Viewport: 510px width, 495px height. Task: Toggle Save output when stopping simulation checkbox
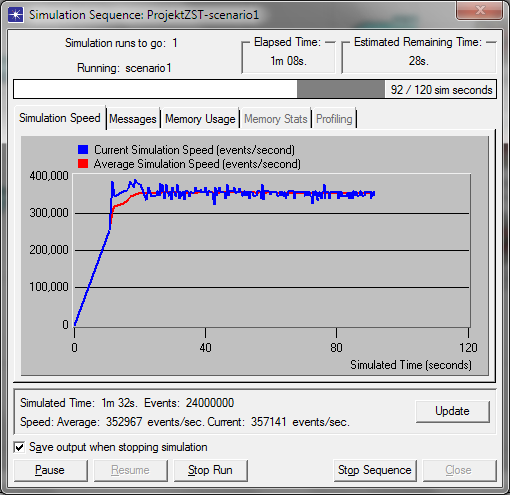pos(19,447)
